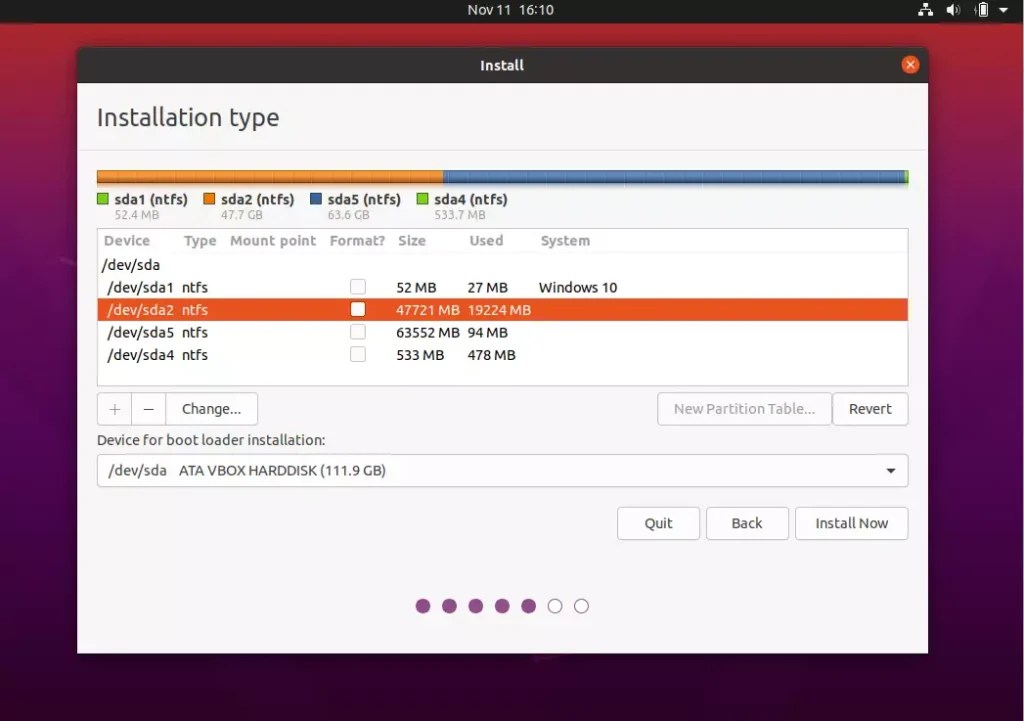Open the Change... partition dialog
The width and height of the screenshot is (1024, 721).
tap(211, 409)
